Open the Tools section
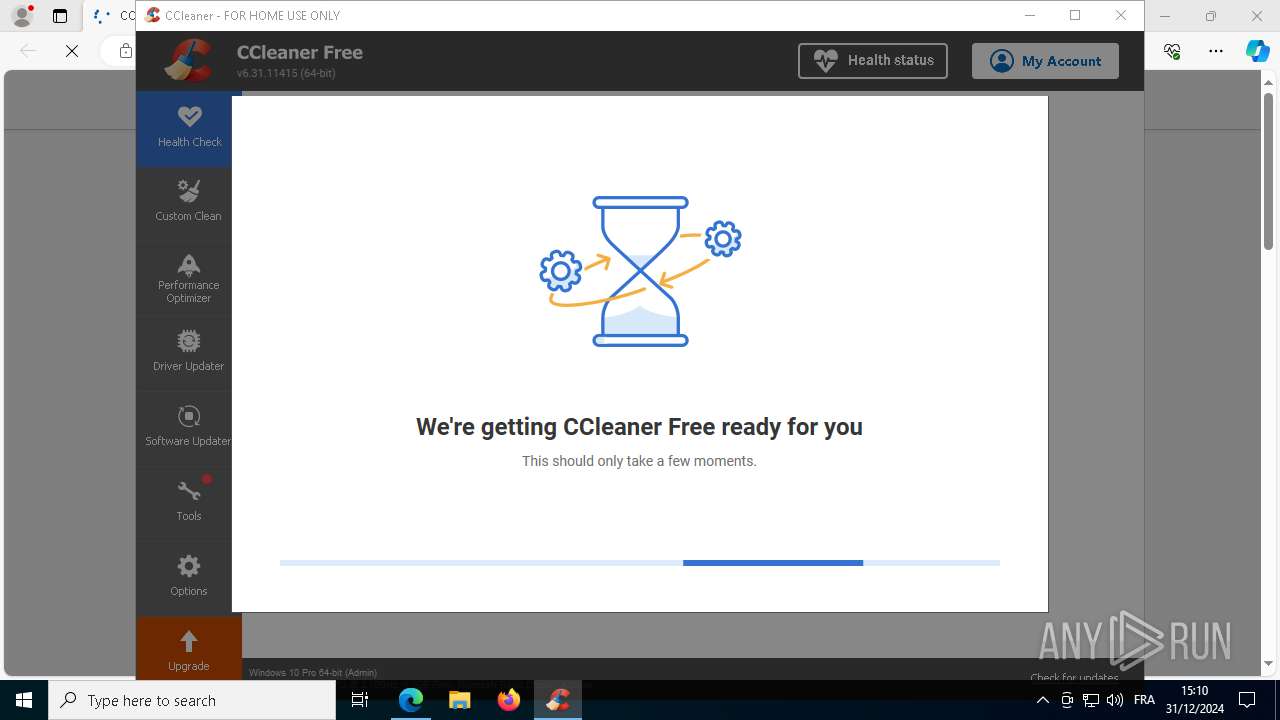Image resolution: width=1280 pixels, height=720 pixels. pyautogui.click(x=189, y=503)
